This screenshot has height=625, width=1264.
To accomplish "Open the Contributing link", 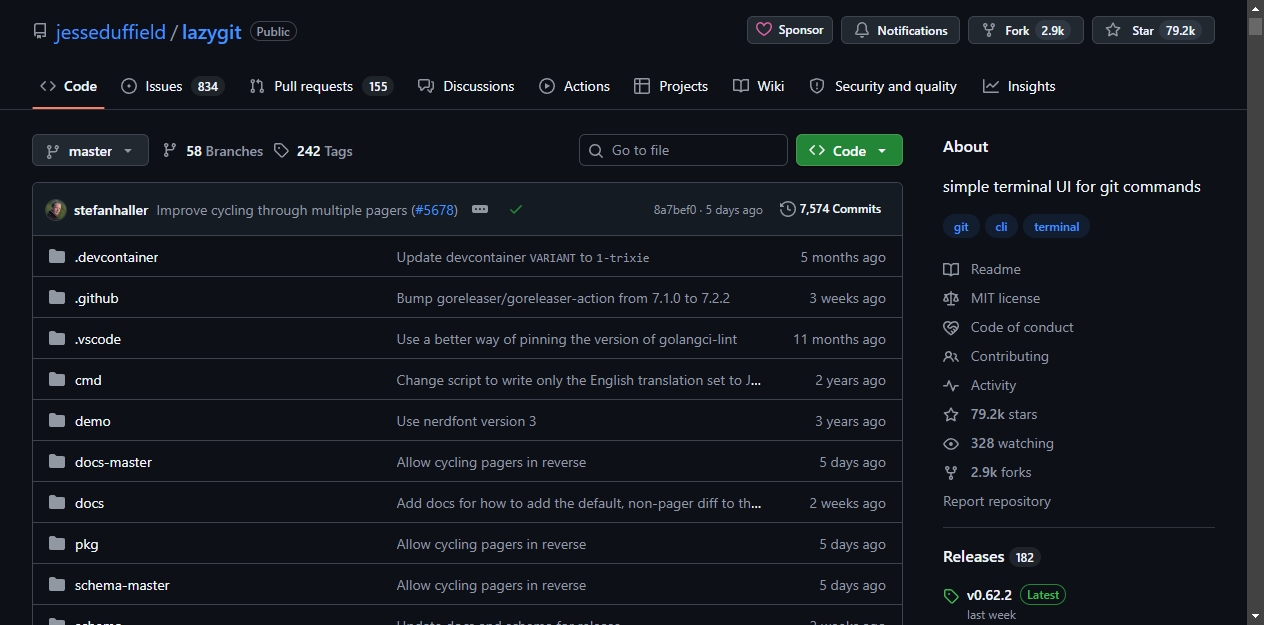I will [995, 356].
